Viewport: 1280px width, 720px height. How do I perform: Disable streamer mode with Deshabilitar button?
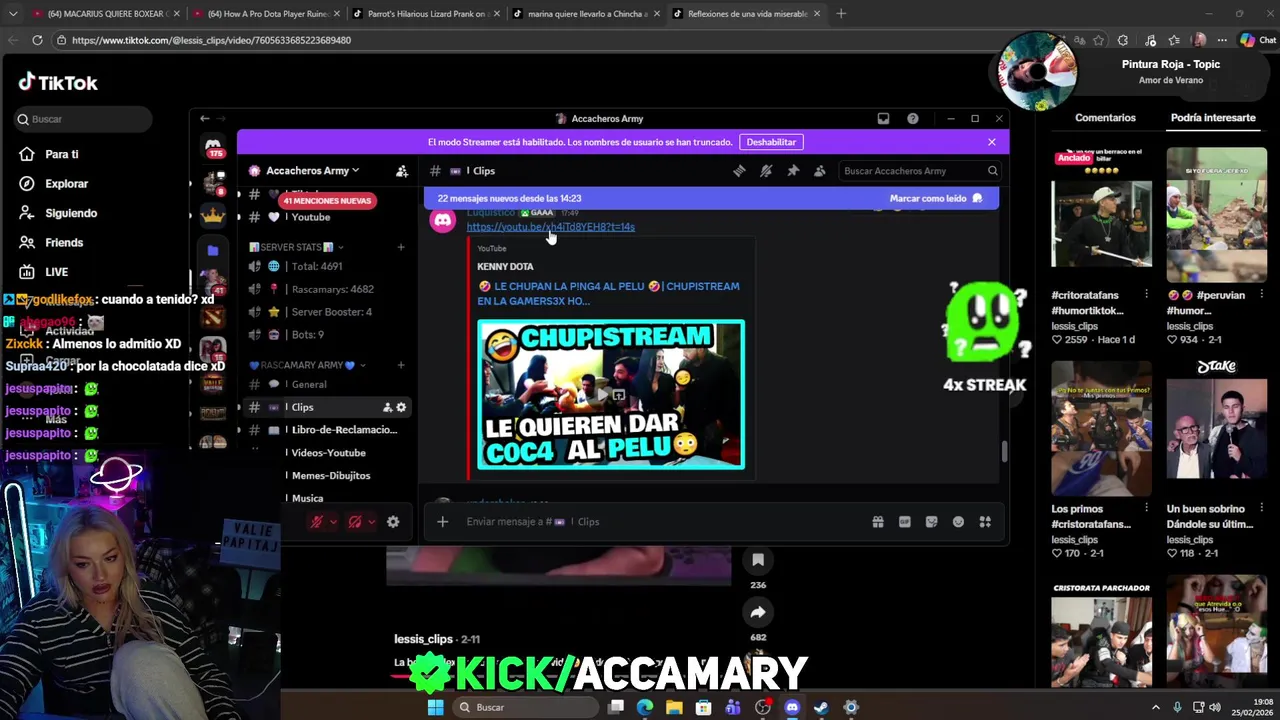[x=771, y=142]
